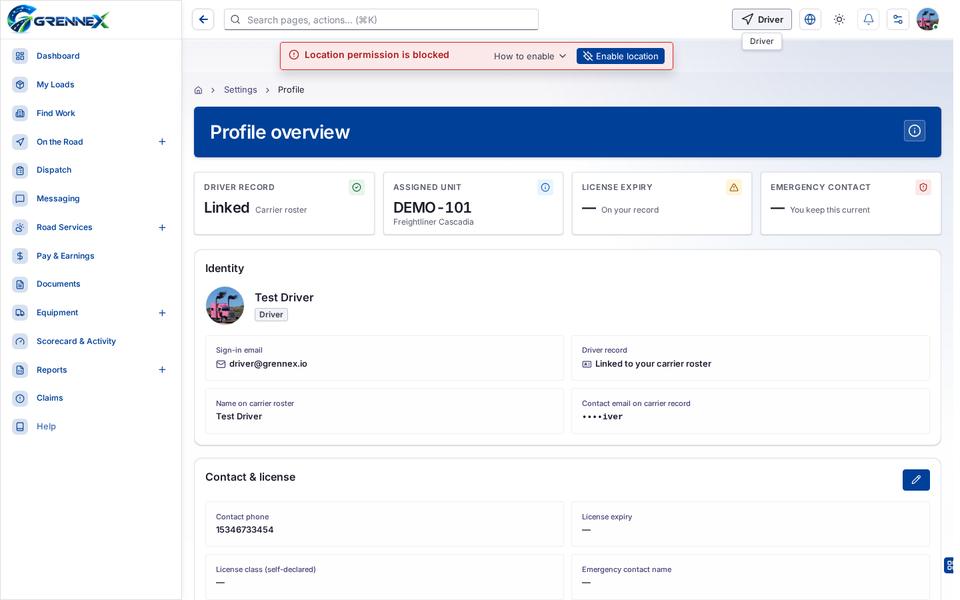Toggle the light theme sun icon
Image resolution: width=960 pixels, height=600 pixels.
click(839, 20)
